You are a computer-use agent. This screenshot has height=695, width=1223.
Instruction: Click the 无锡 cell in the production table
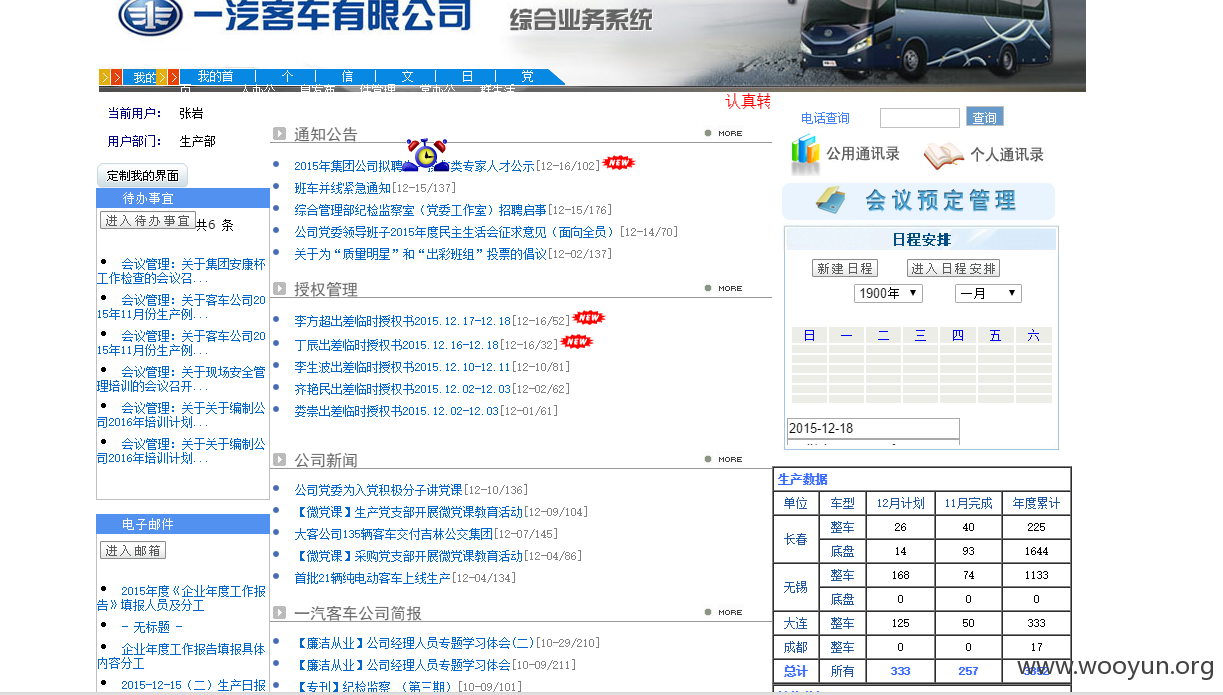pos(796,588)
